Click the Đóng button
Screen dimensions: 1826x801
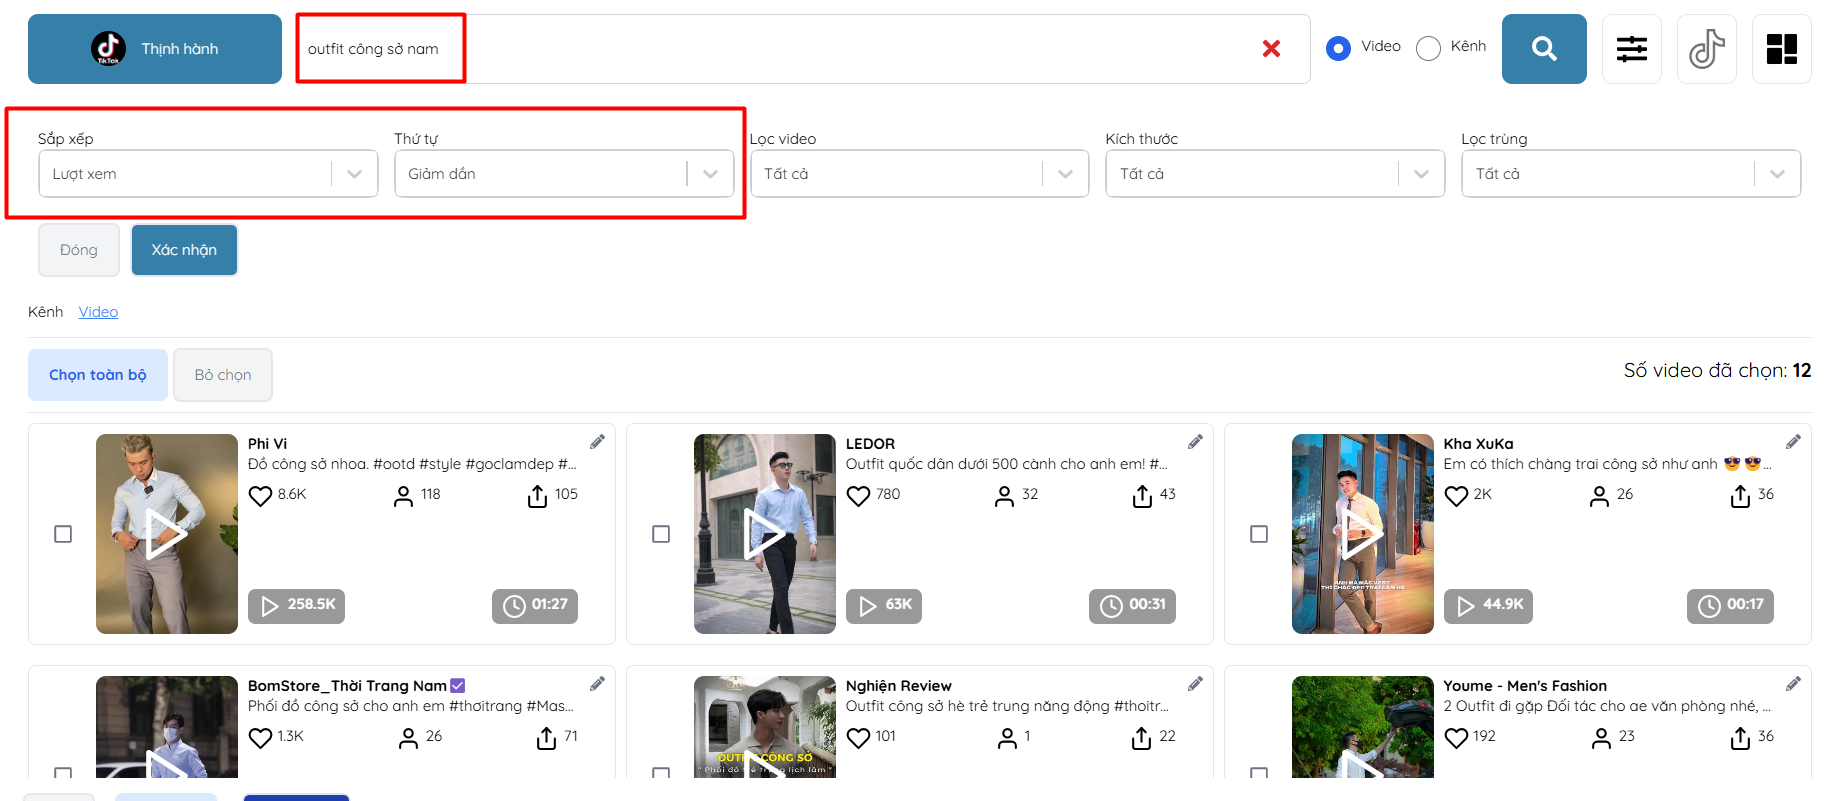click(79, 250)
